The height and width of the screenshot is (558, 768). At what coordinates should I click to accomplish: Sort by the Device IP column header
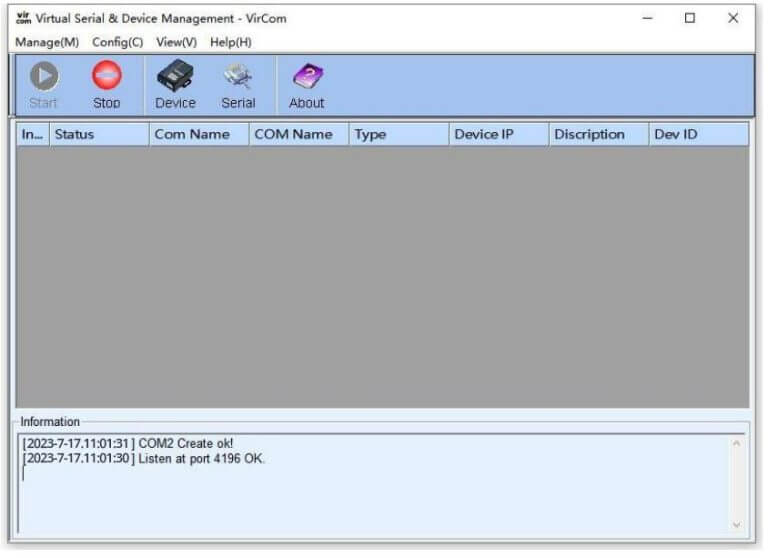pyautogui.click(x=499, y=135)
